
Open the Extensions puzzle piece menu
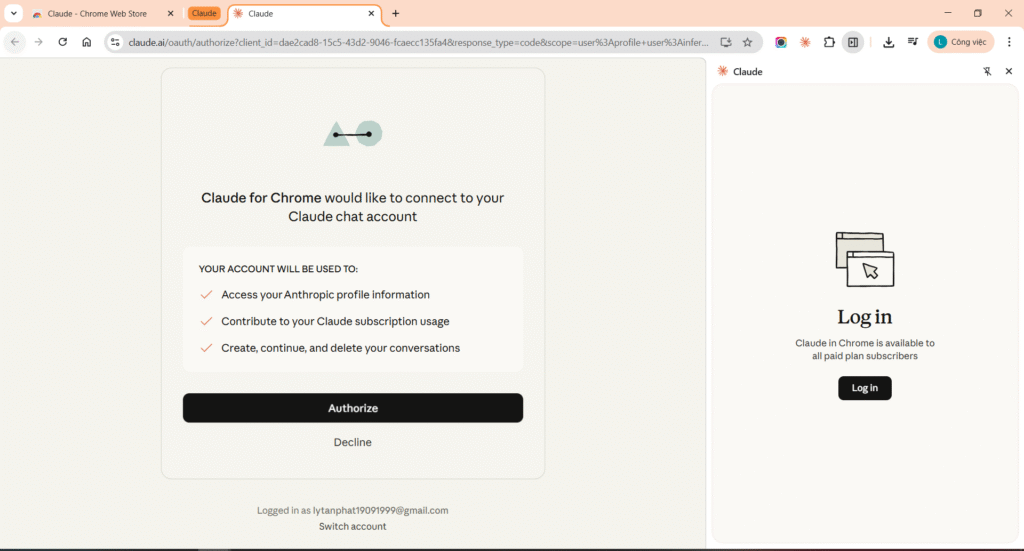[x=829, y=42]
